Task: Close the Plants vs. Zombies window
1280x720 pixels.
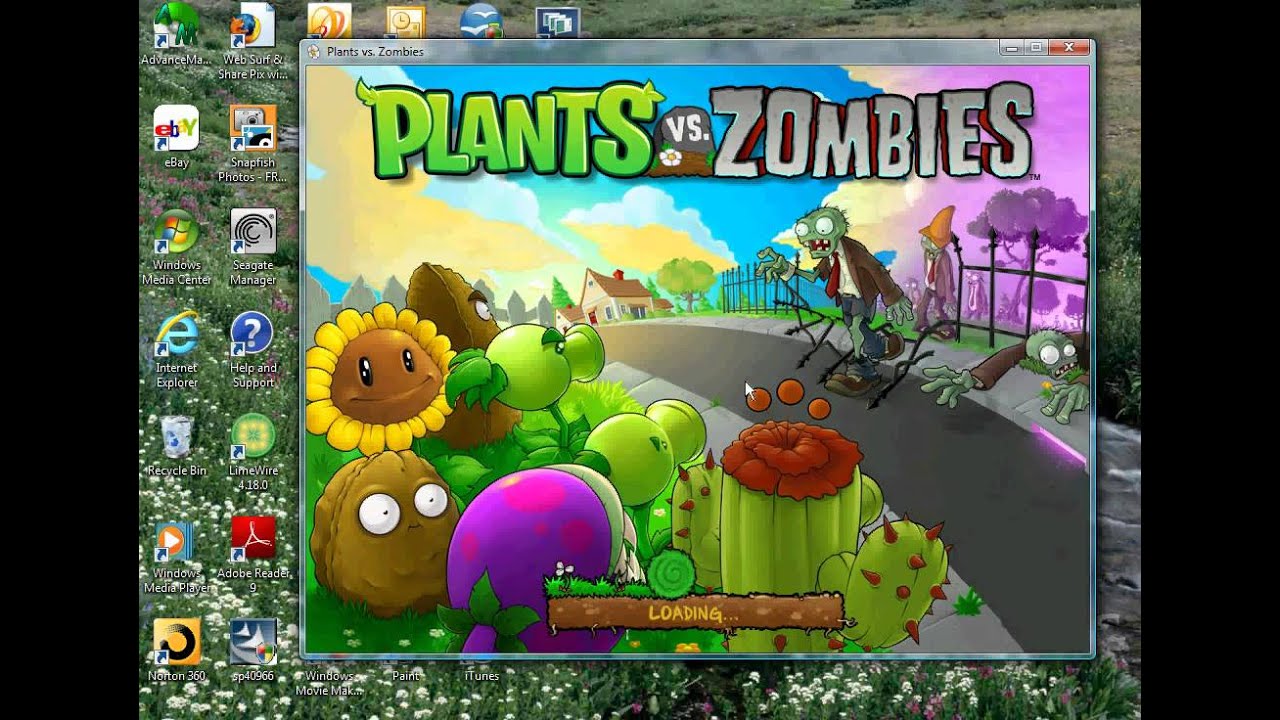Action: 1069,47
